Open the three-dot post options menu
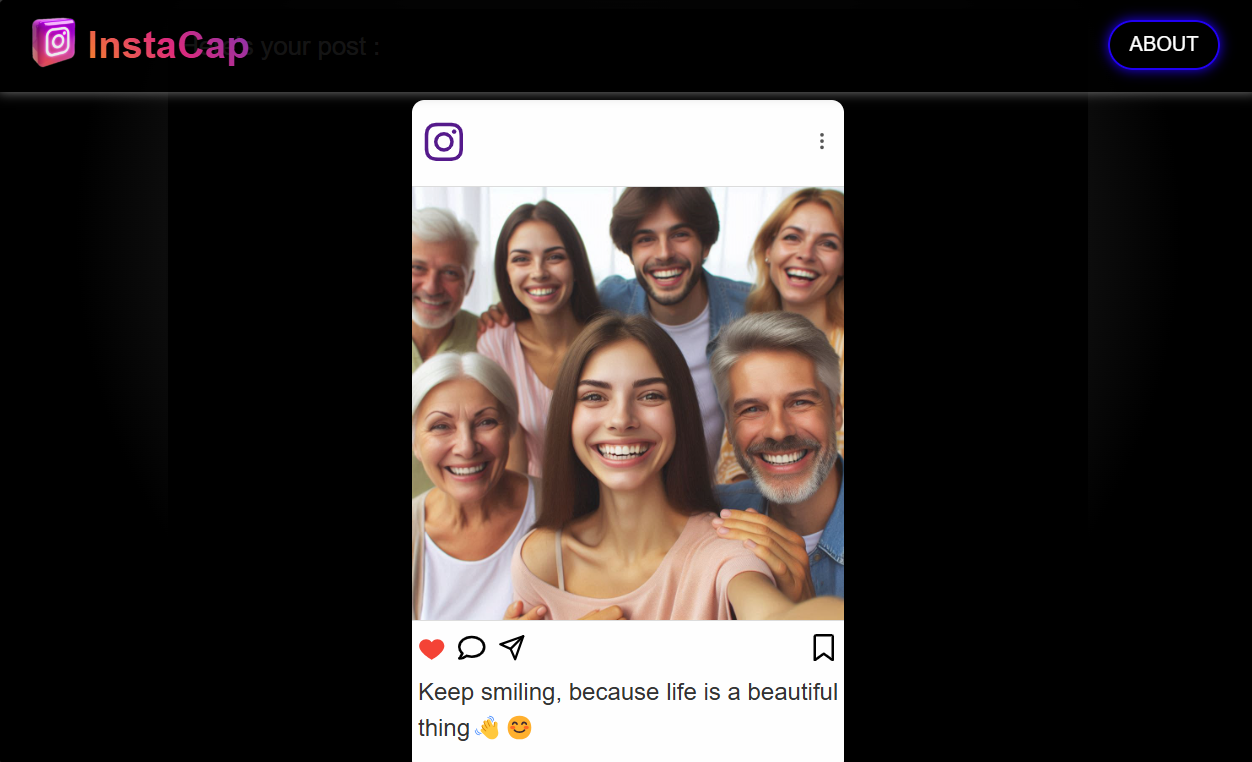Screen dimensions: 1252x762 coord(821,142)
